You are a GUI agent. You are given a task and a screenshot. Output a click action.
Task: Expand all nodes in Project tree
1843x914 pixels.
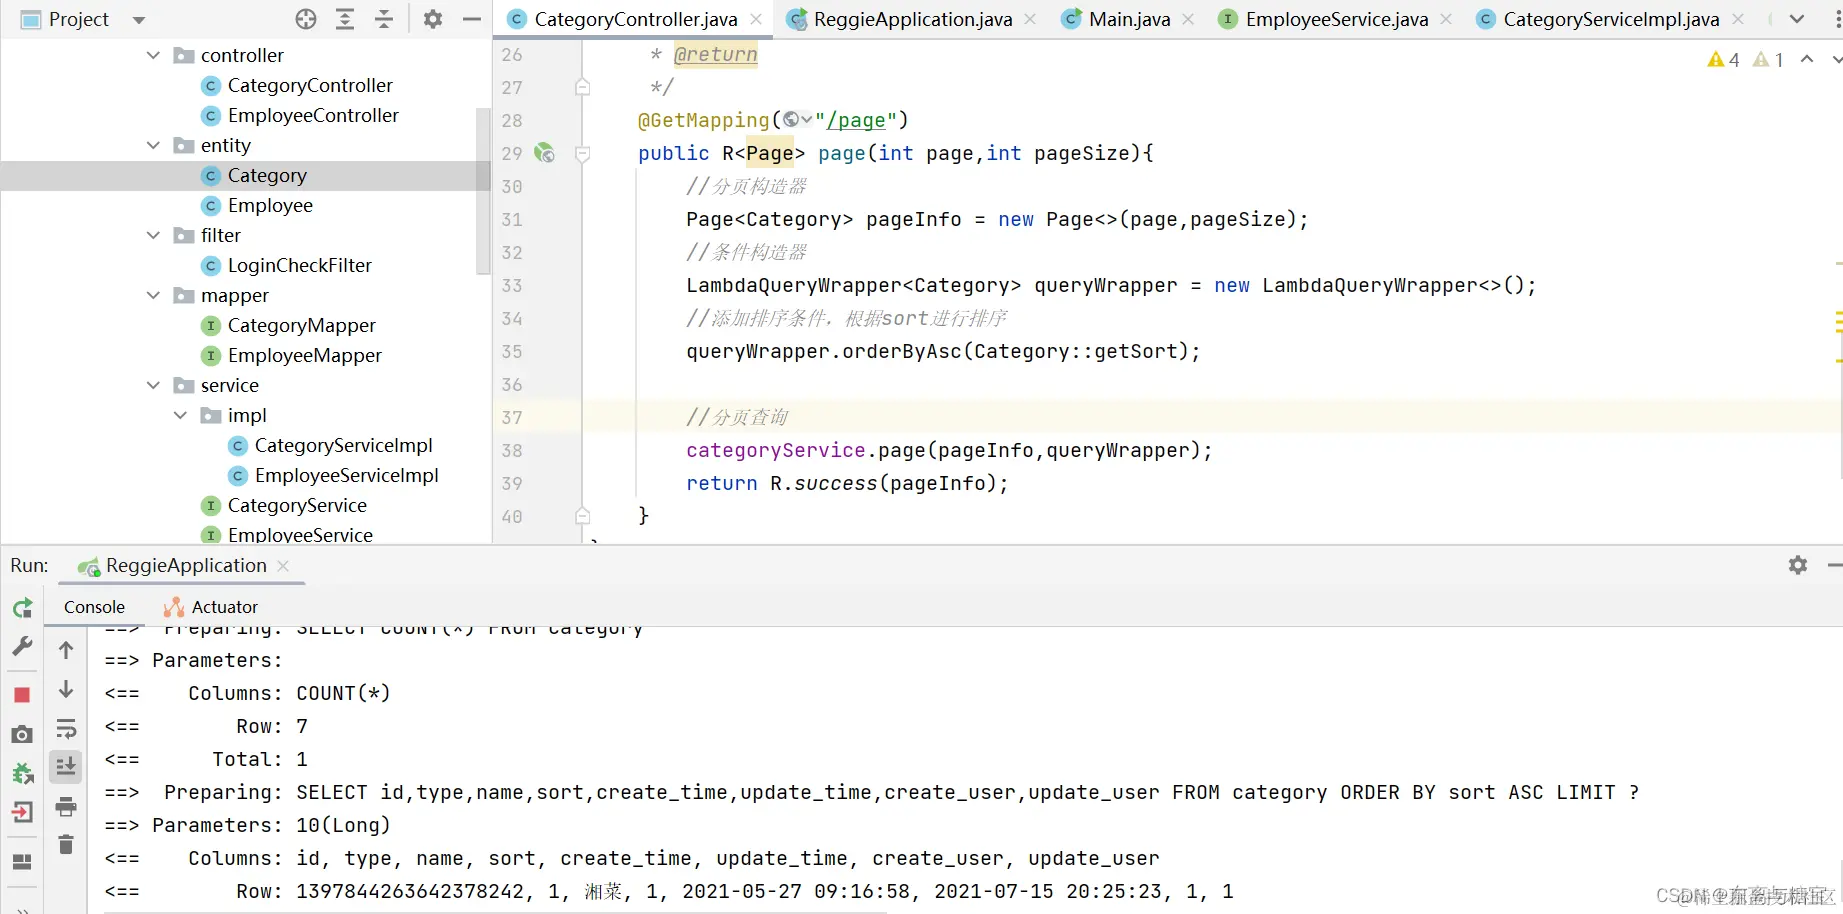345,19
